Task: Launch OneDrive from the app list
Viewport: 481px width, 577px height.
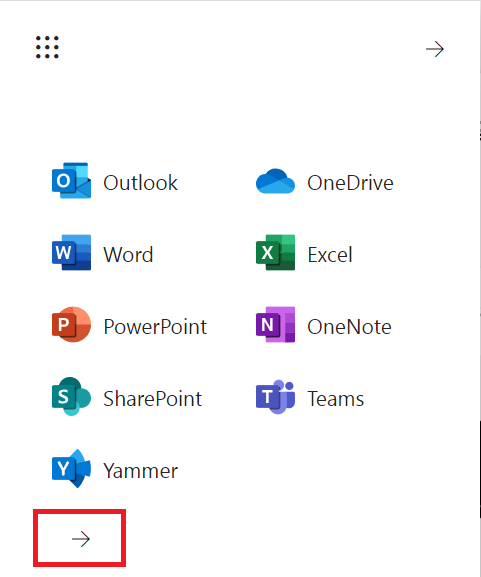Action: [x=325, y=181]
